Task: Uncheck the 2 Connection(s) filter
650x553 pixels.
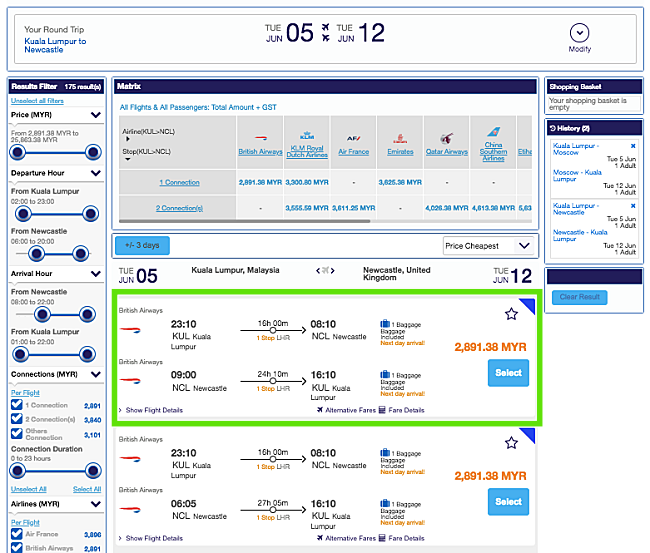Action: tap(17, 419)
